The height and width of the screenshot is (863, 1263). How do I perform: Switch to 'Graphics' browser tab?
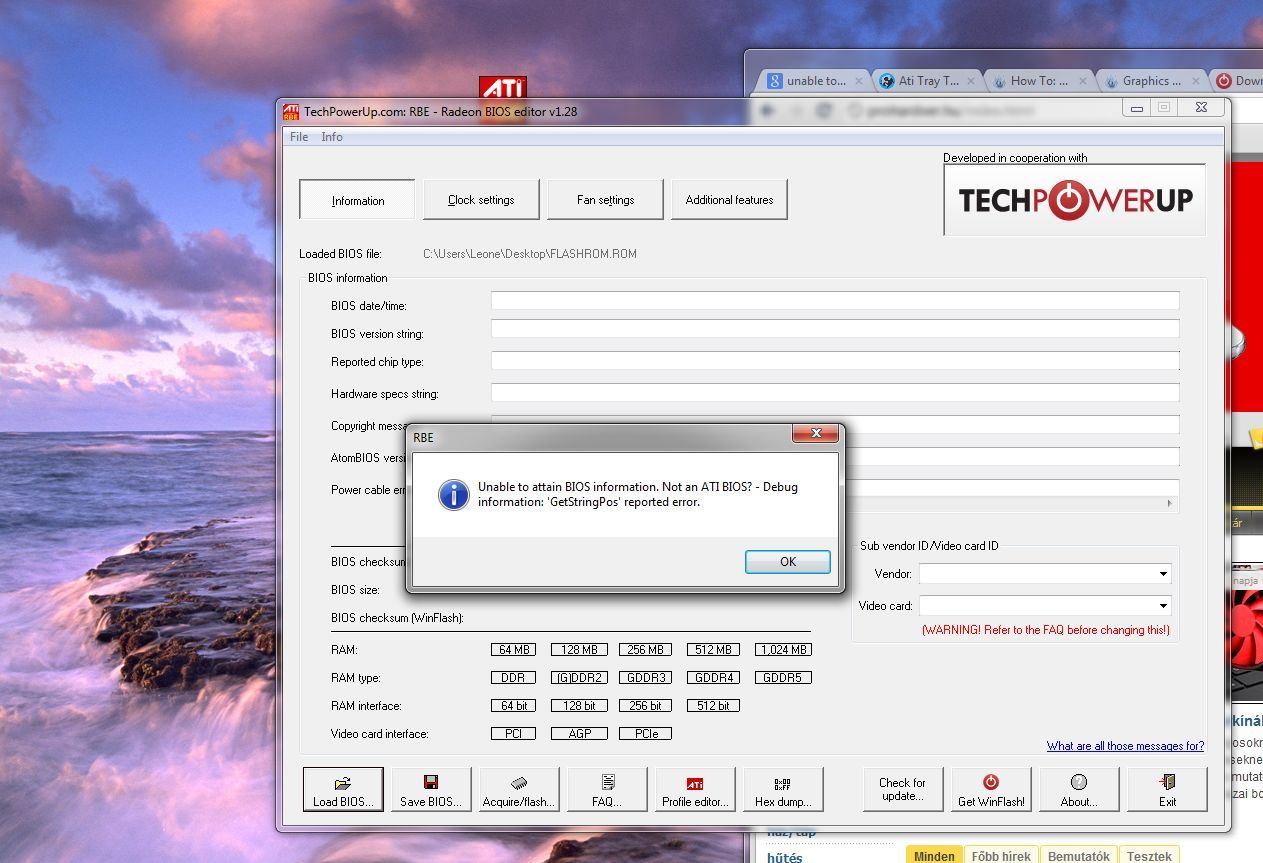tap(1150, 81)
